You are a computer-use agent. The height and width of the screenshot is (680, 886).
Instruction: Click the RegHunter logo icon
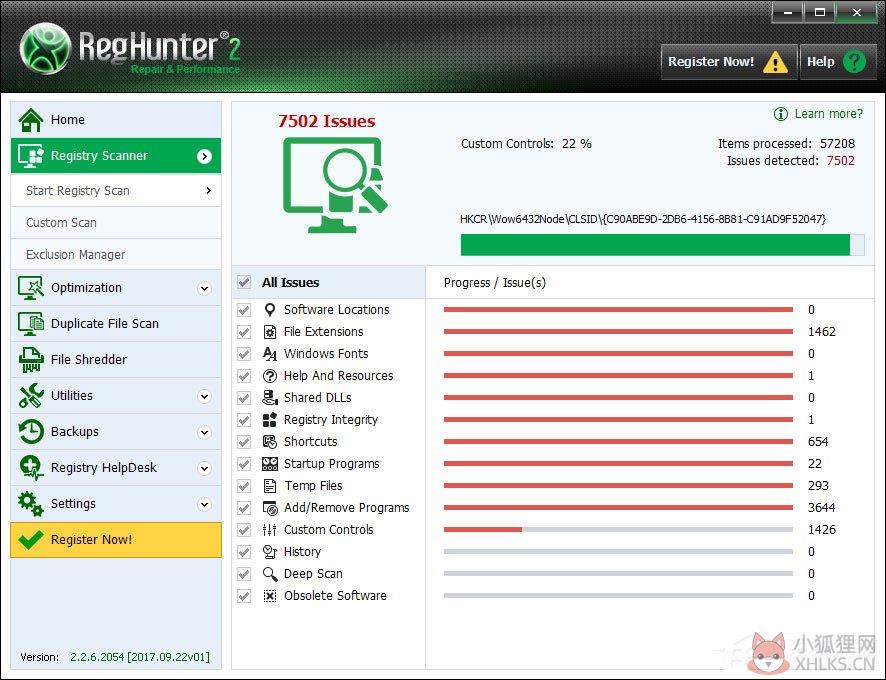pyautogui.click(x=45, y=49)
